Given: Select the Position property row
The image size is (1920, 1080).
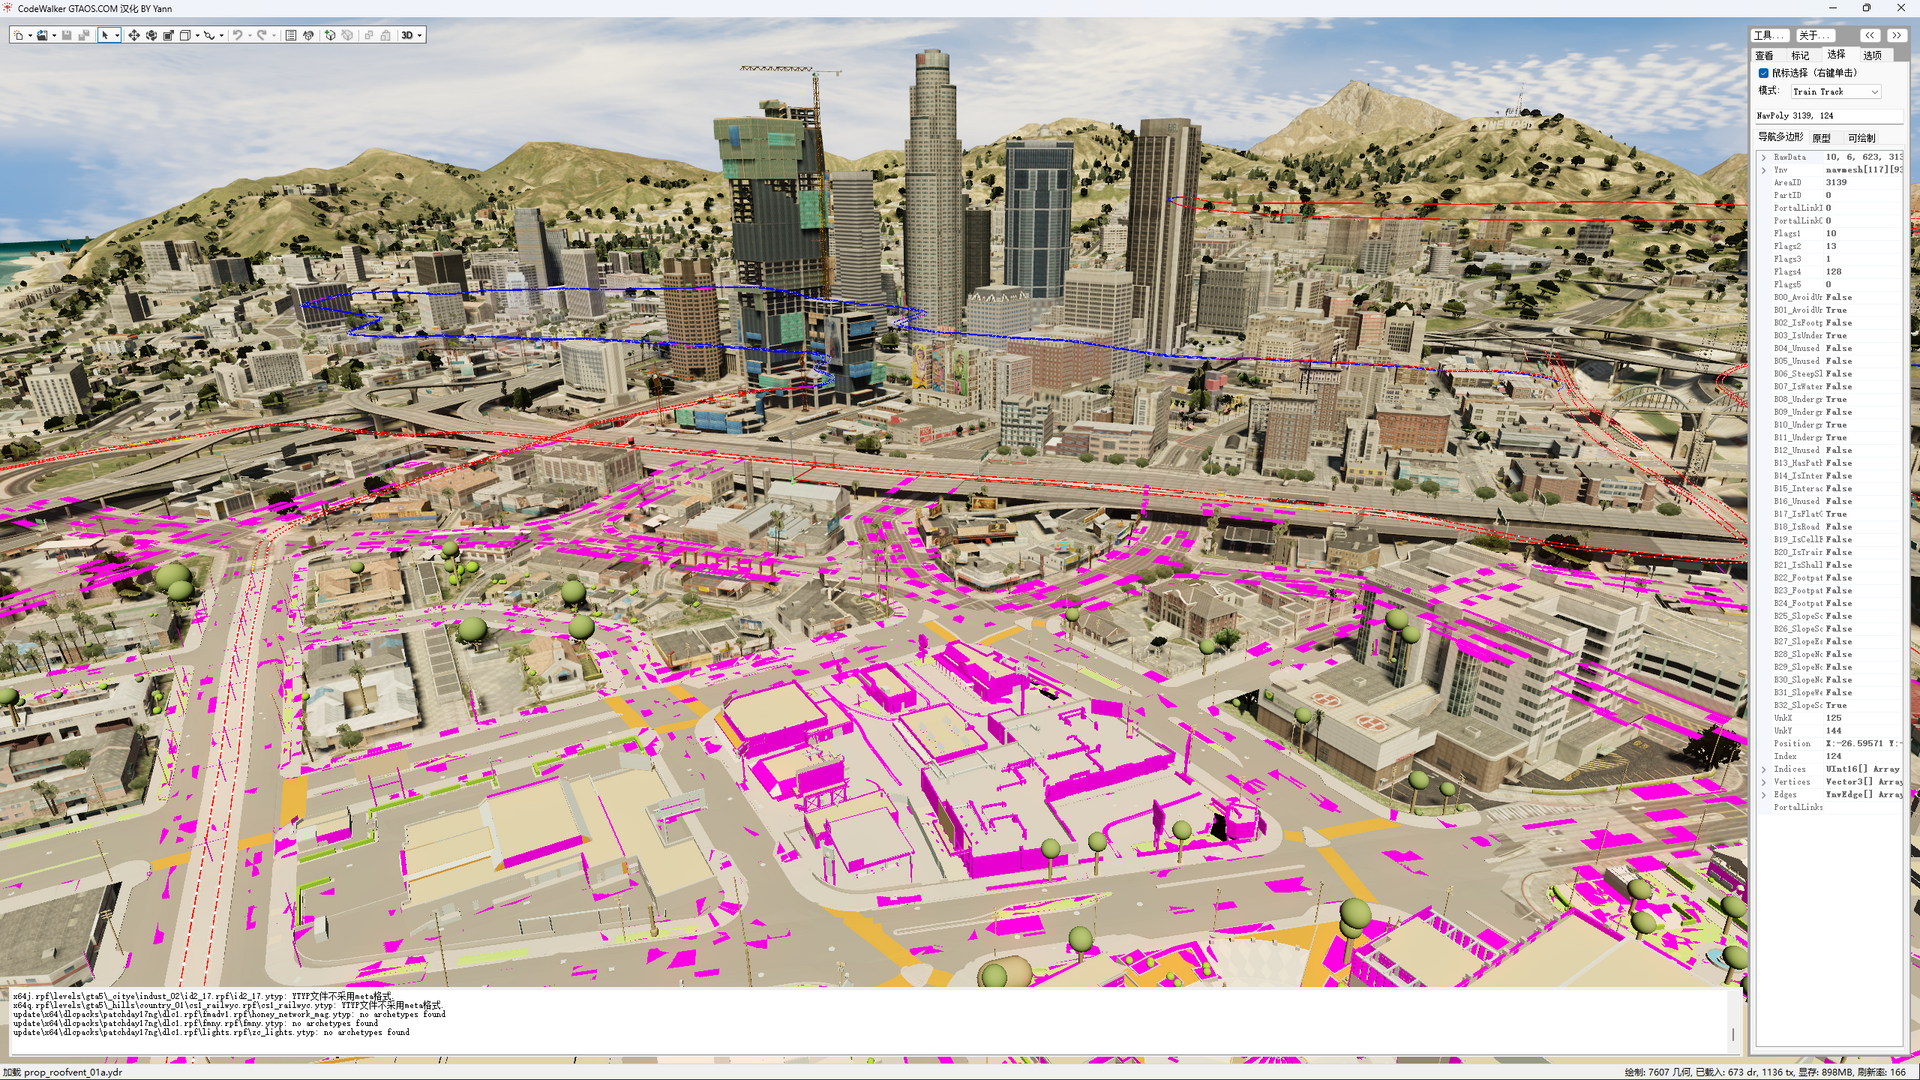Looking at the screenshot, I should (x=1836, y=744).
